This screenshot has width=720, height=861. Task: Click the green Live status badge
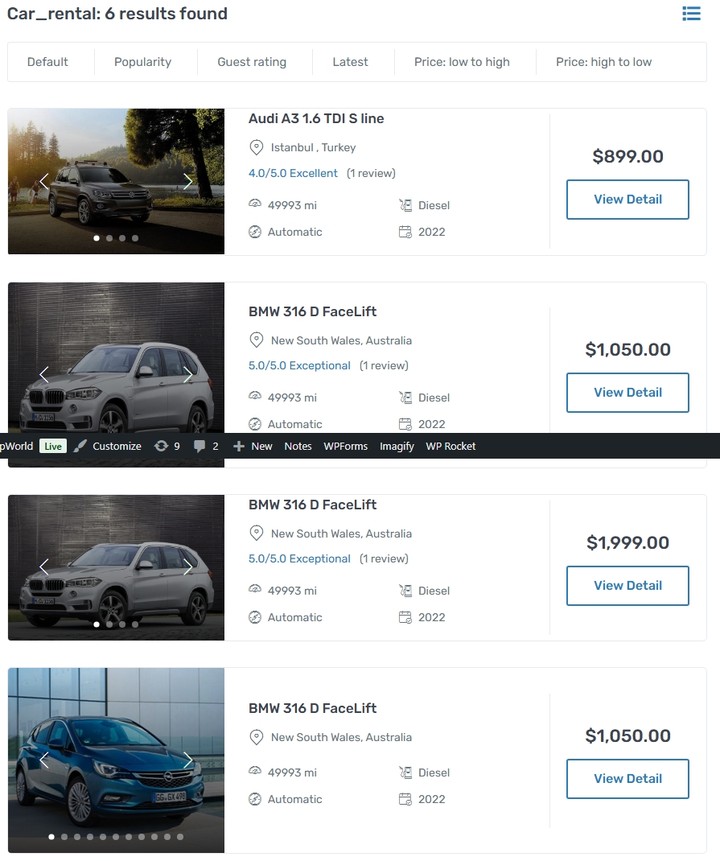(x=53, y=446)
